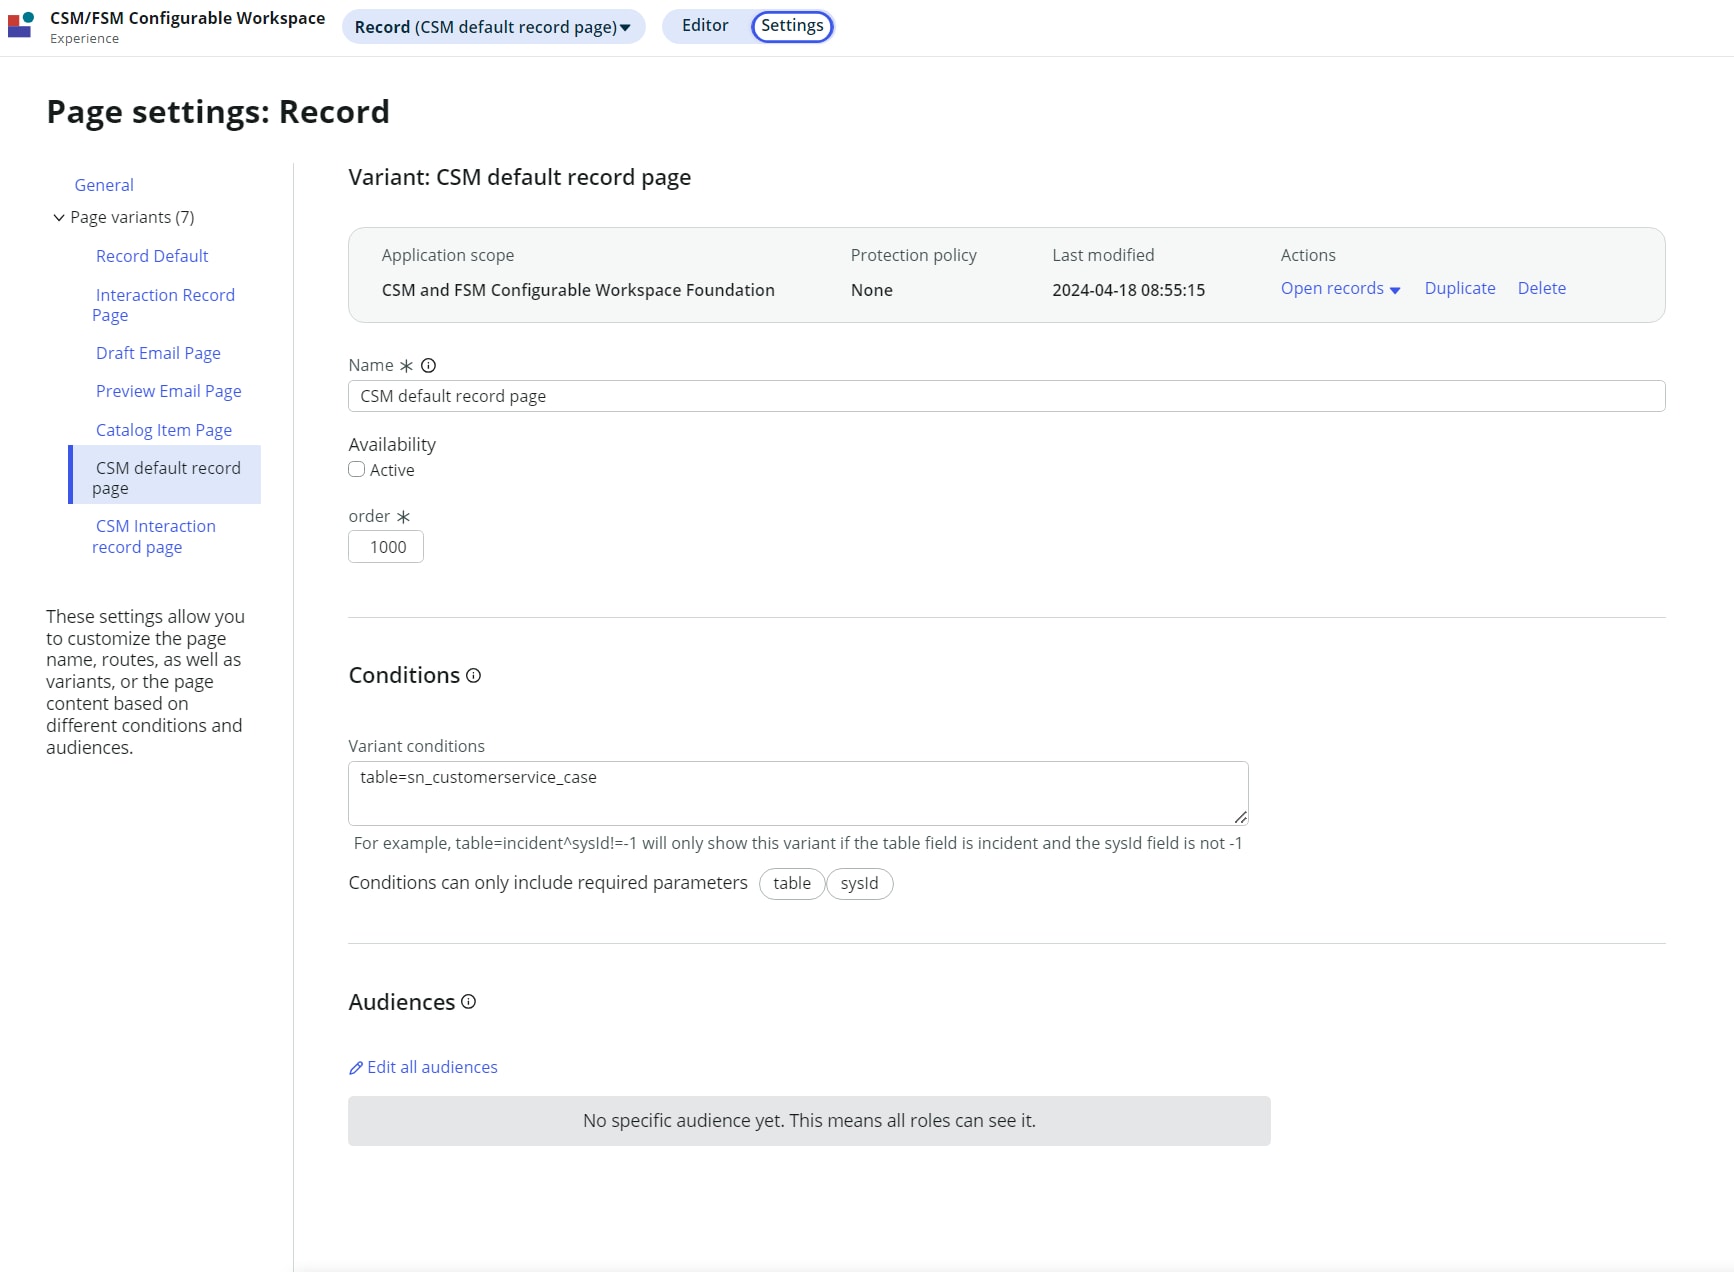Collapse the Page variants list

tap(58, 218)
